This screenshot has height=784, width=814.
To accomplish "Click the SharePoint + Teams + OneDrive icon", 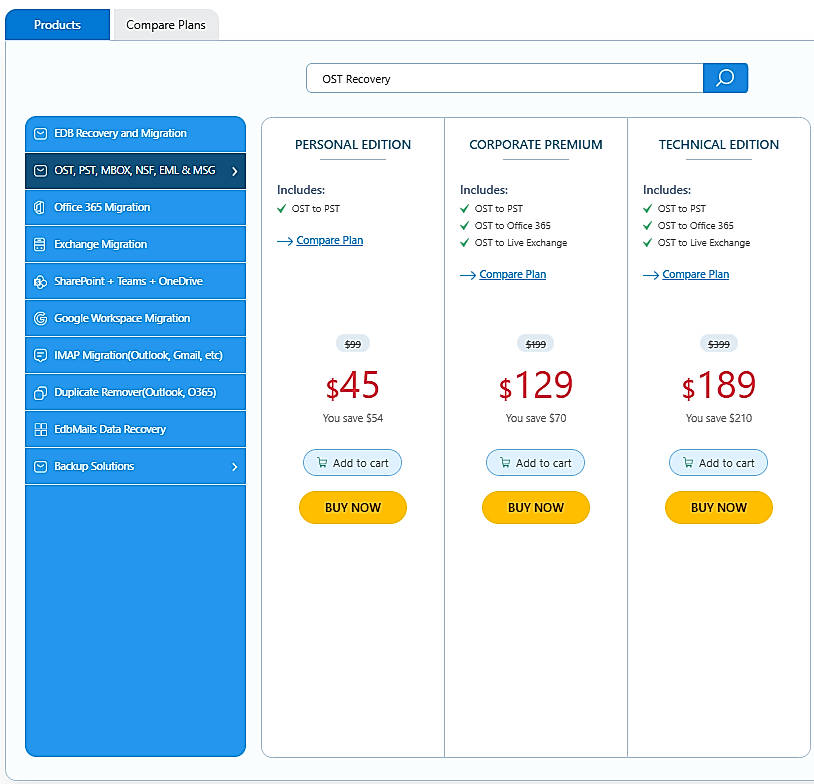I will [40, 281].
